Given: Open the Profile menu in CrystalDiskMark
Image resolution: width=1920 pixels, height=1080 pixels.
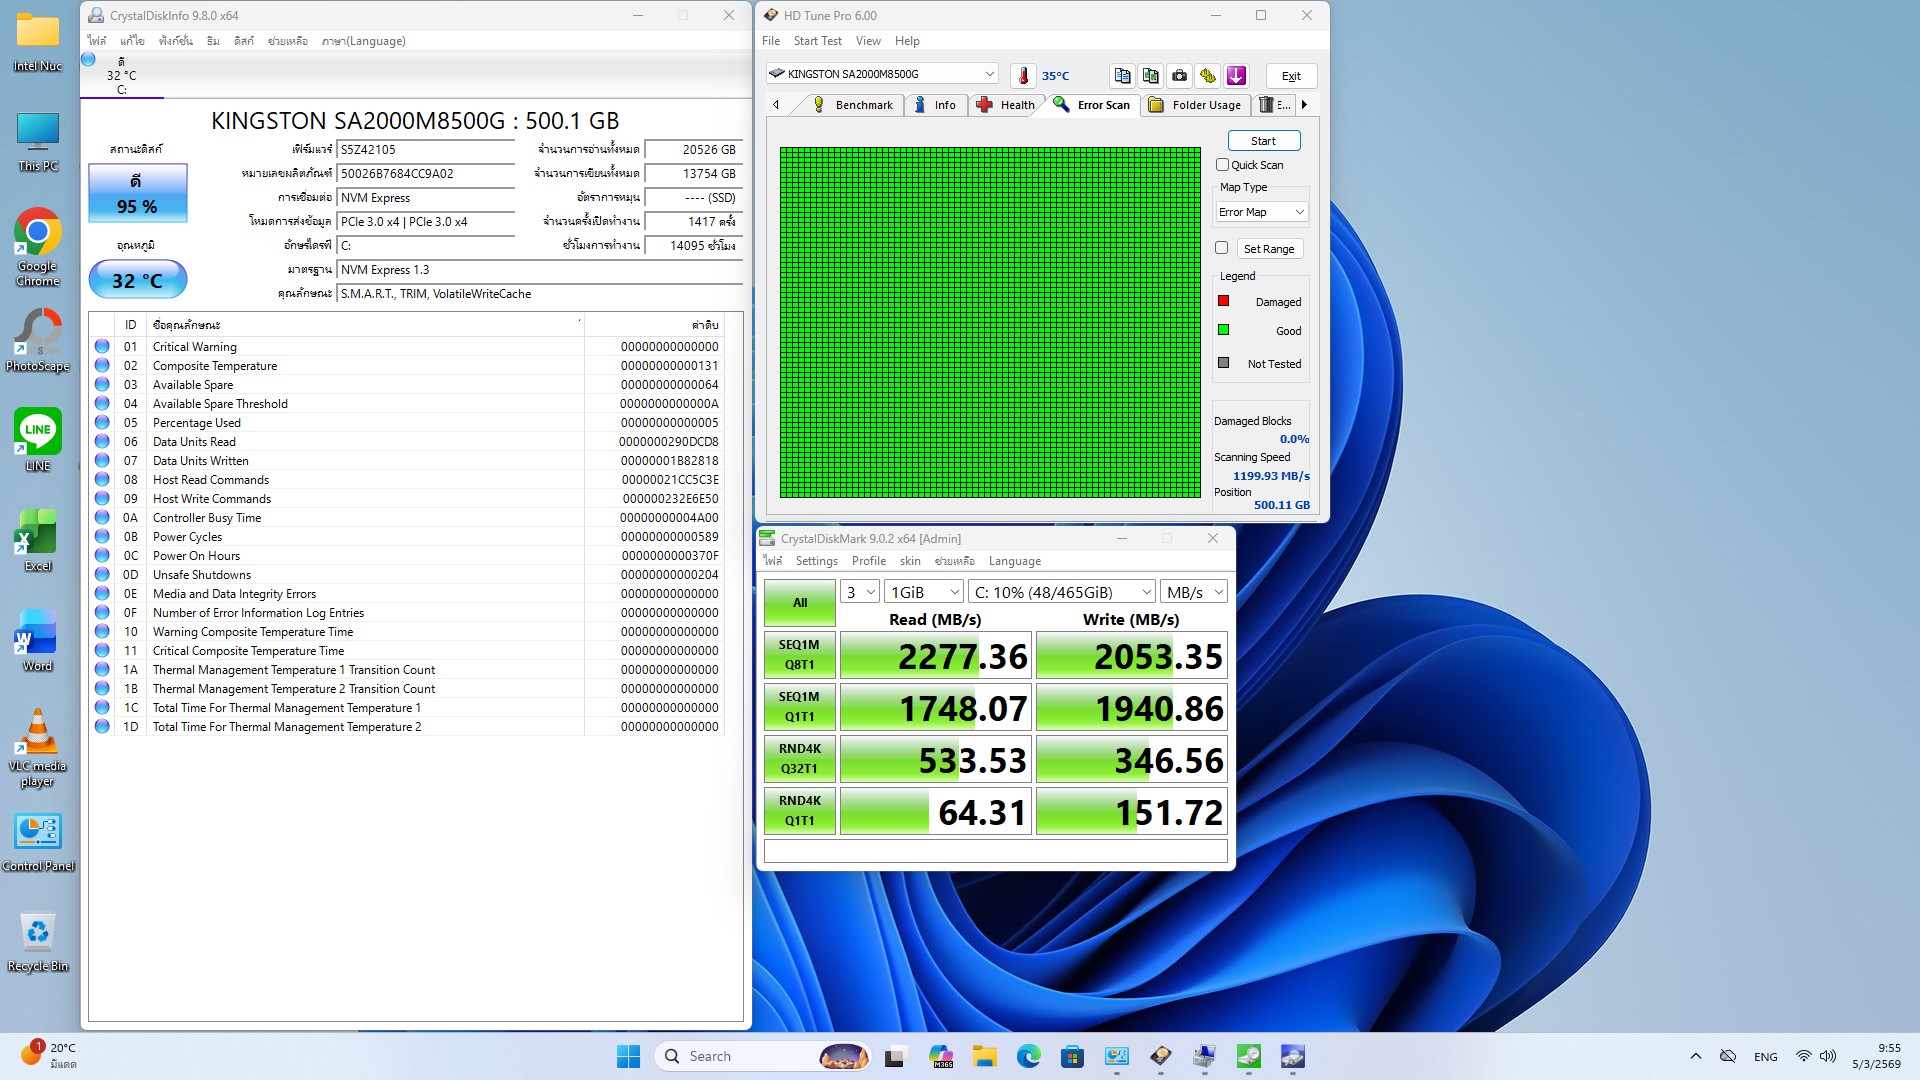Looking at the screenshot, I should [x=868, y=561].
